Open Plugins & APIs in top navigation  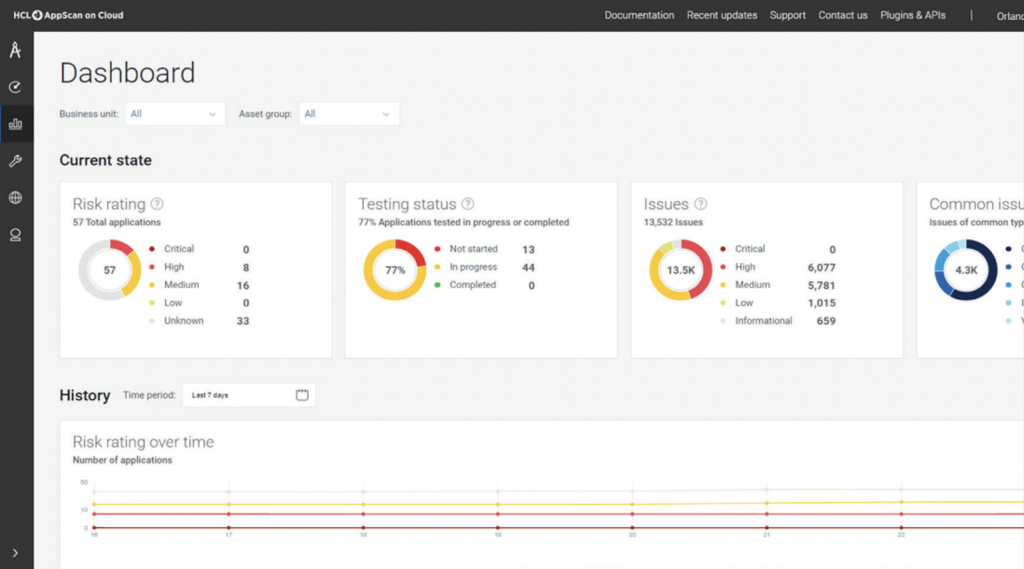tap(912, 15)
